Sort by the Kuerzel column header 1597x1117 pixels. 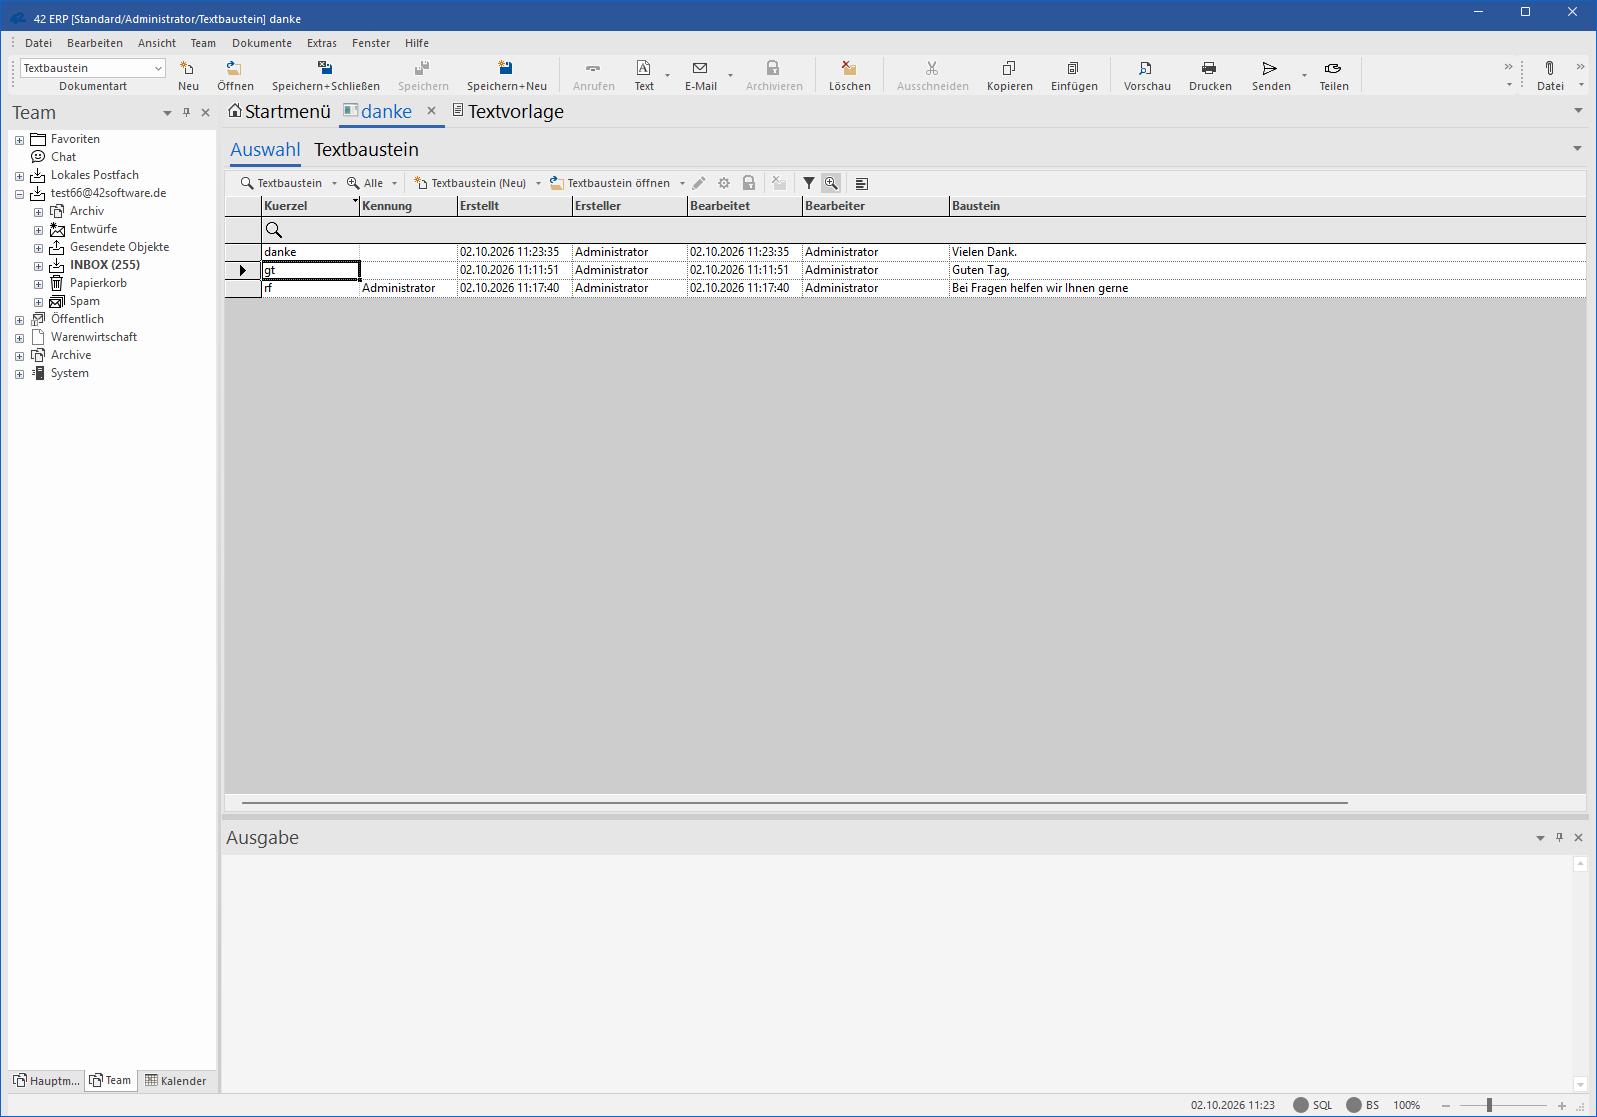[x=310, y=206]
